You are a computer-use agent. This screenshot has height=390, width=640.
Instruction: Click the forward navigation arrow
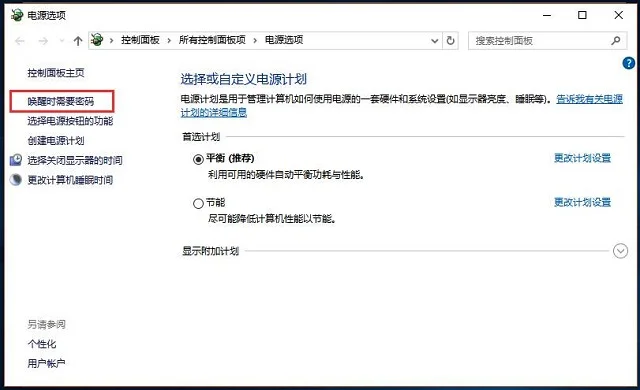[x=43, y=40]
